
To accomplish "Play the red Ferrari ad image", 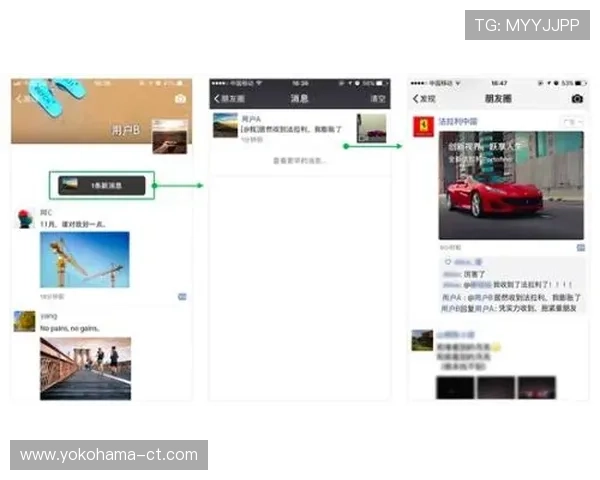I will (511, 185).
